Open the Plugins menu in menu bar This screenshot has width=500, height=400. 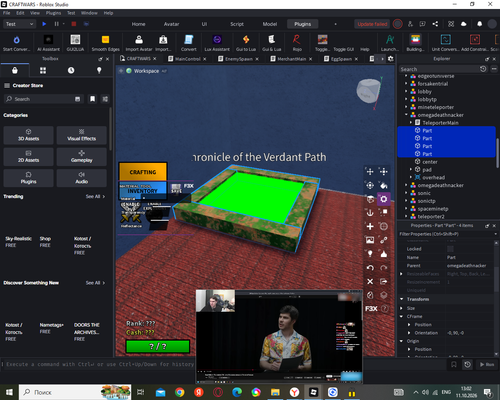pos(53,13)
